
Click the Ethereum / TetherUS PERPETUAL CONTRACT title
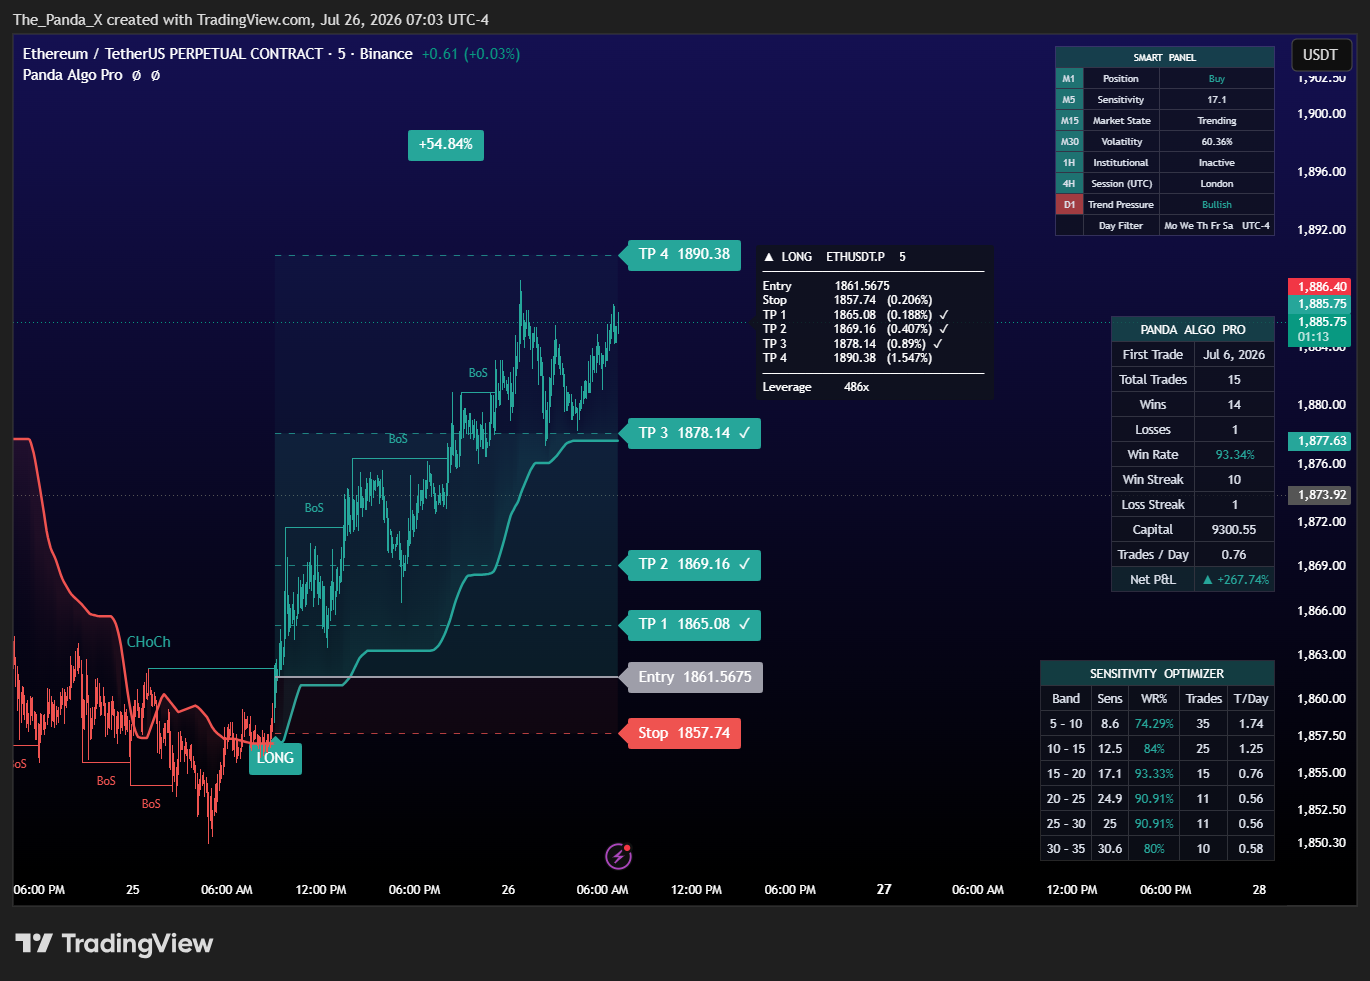click(218, 54)
